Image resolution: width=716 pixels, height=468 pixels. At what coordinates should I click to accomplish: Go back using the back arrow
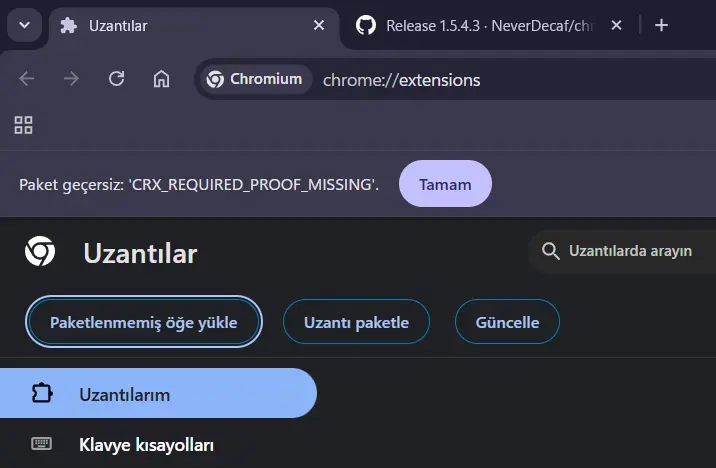[26, 79]
